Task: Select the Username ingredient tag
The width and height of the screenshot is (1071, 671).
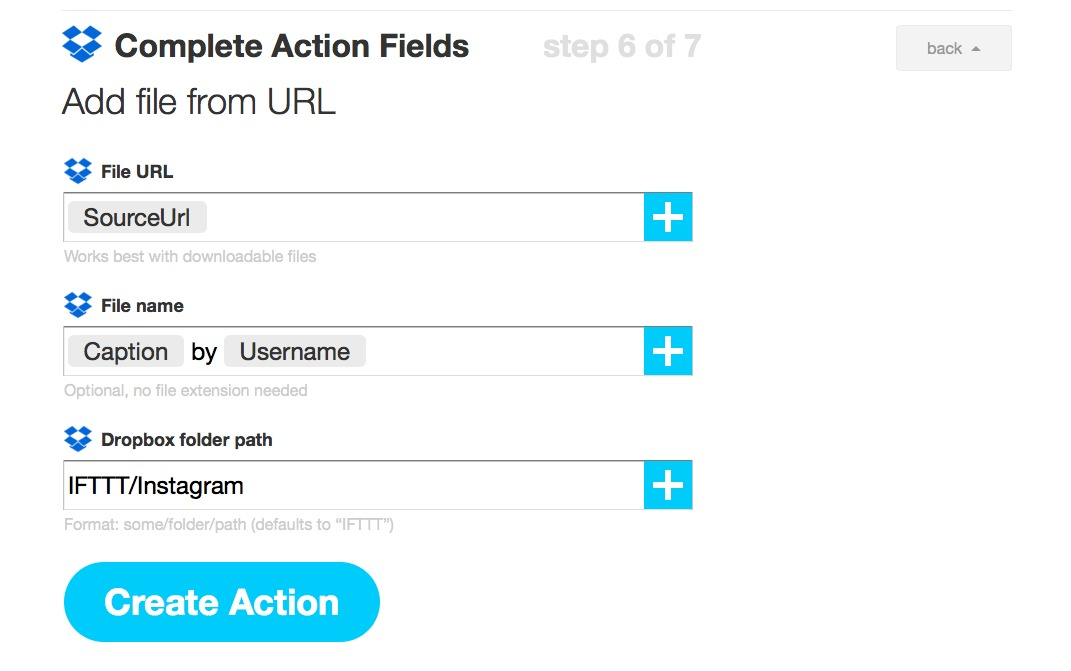Action: click(294, 351)
